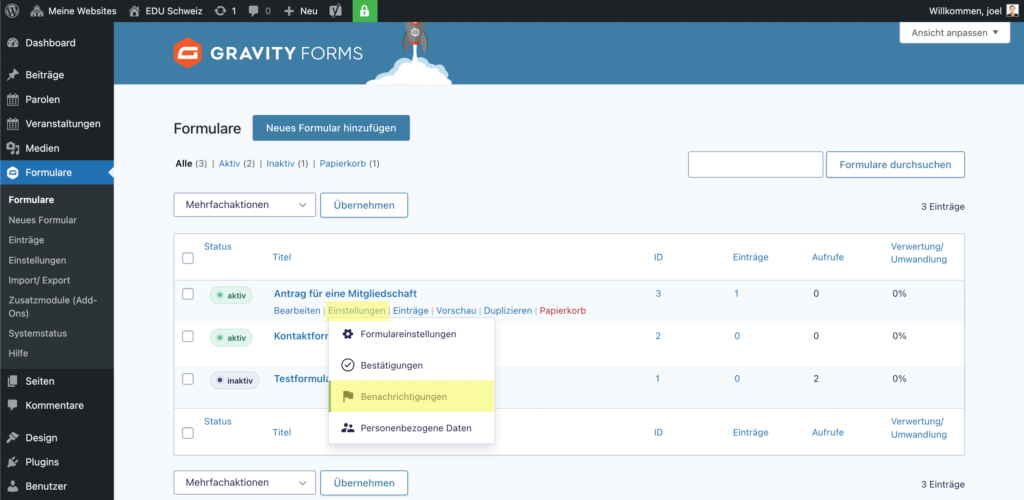Click the WordPress logo in admin bar
This screenshot has width=1024, height=500.
click(x=13, y=11)
